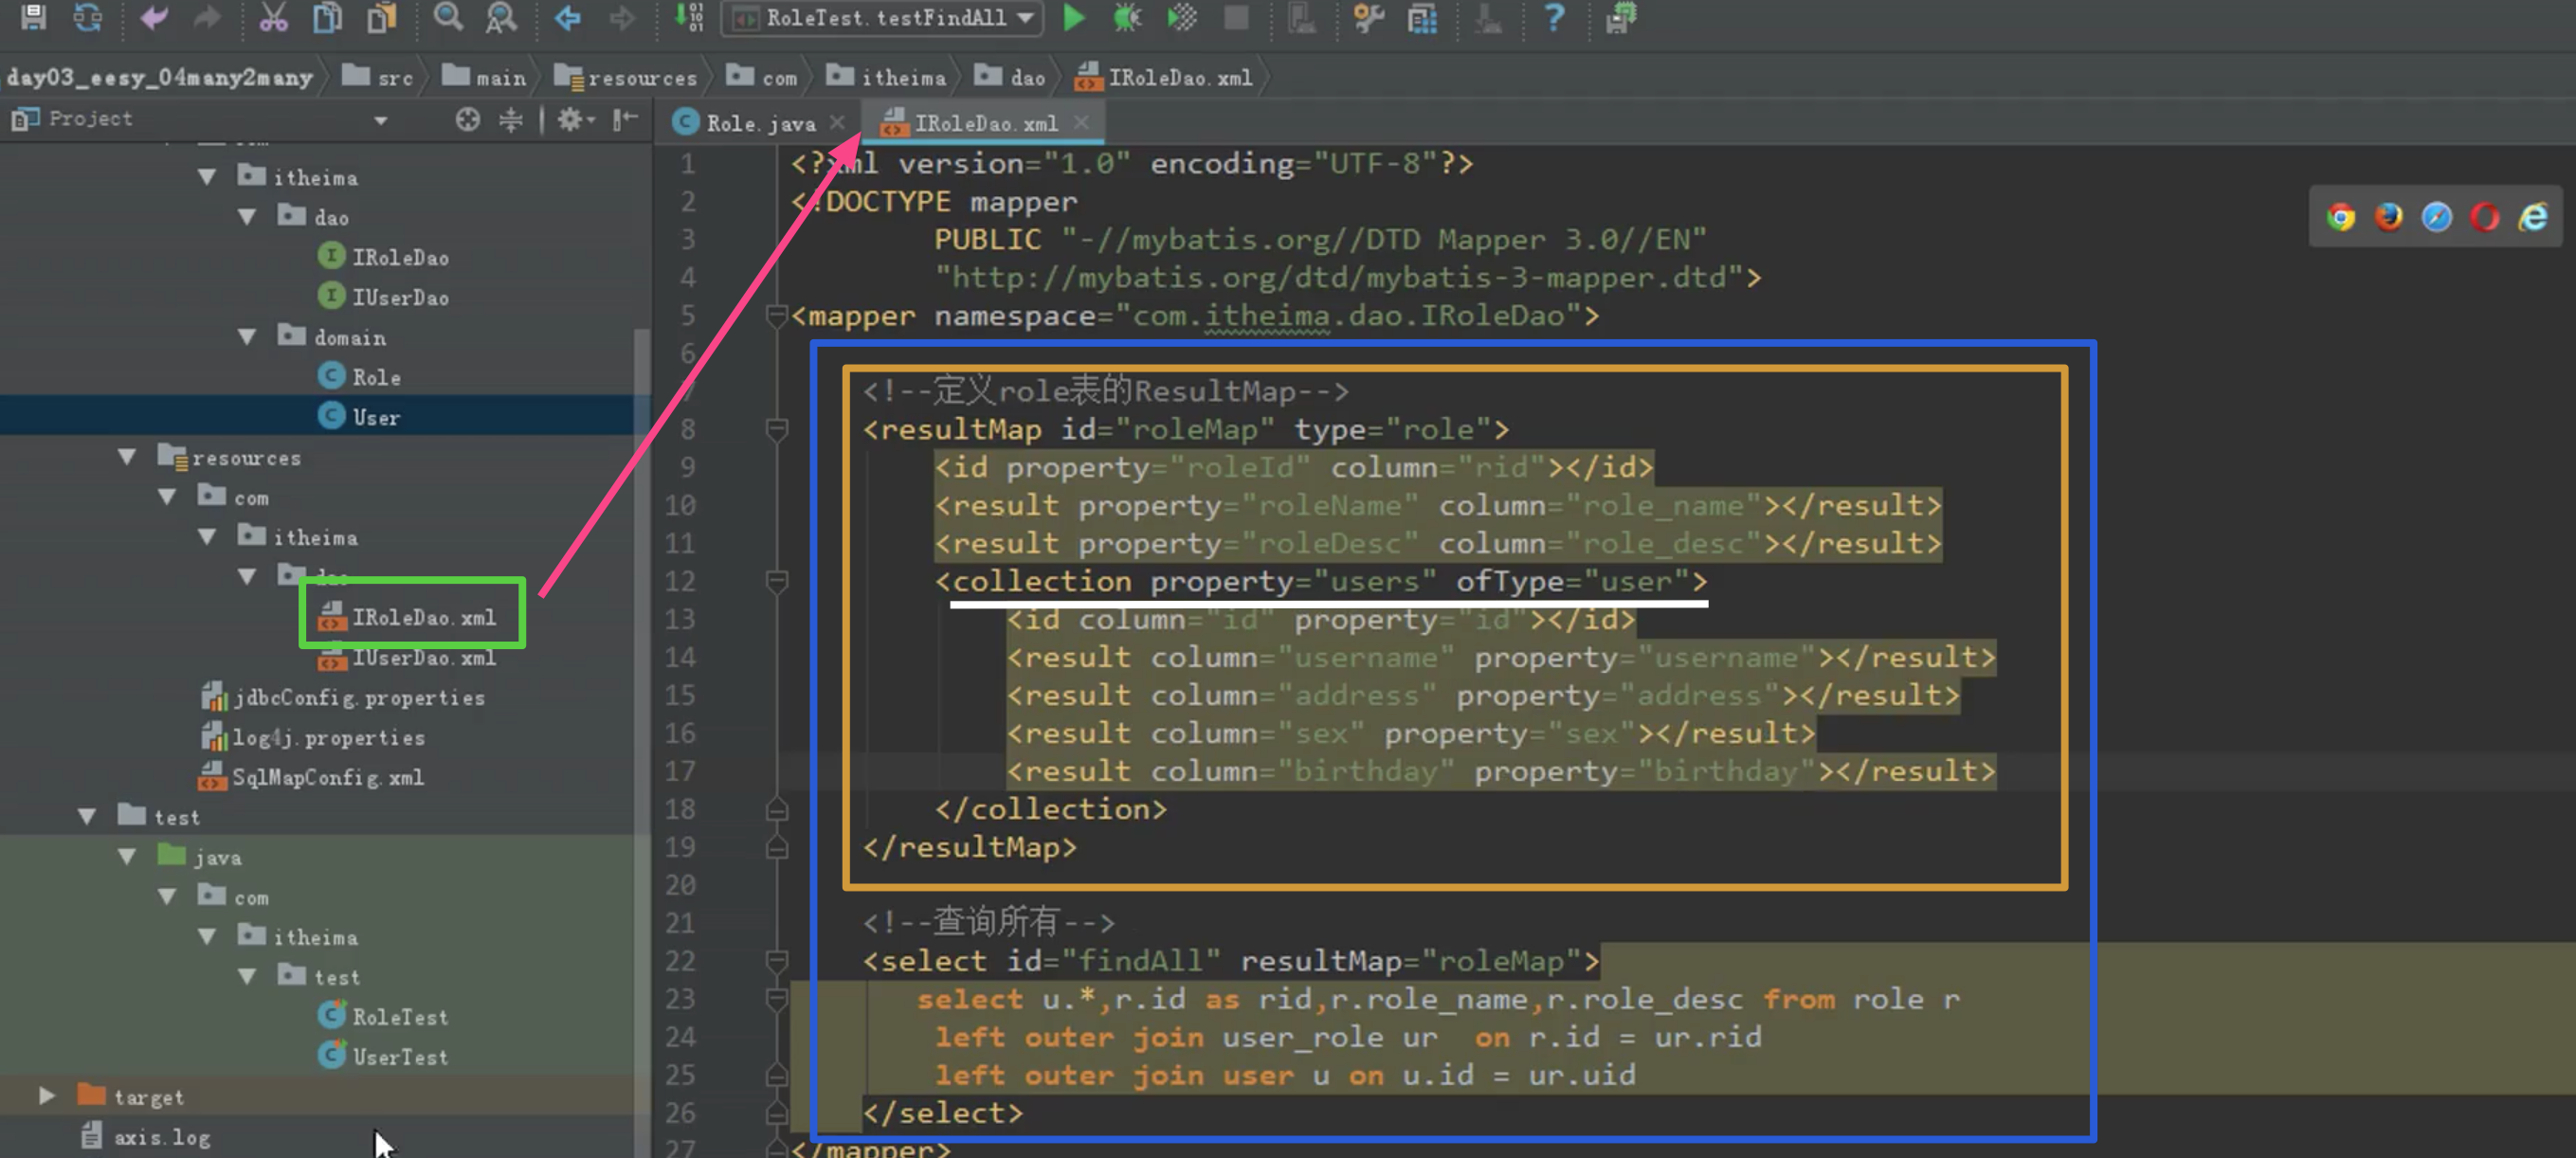
Task: Open IUserDao.xml in project tree
Action: pyautogui.click(x=423, y=658)
